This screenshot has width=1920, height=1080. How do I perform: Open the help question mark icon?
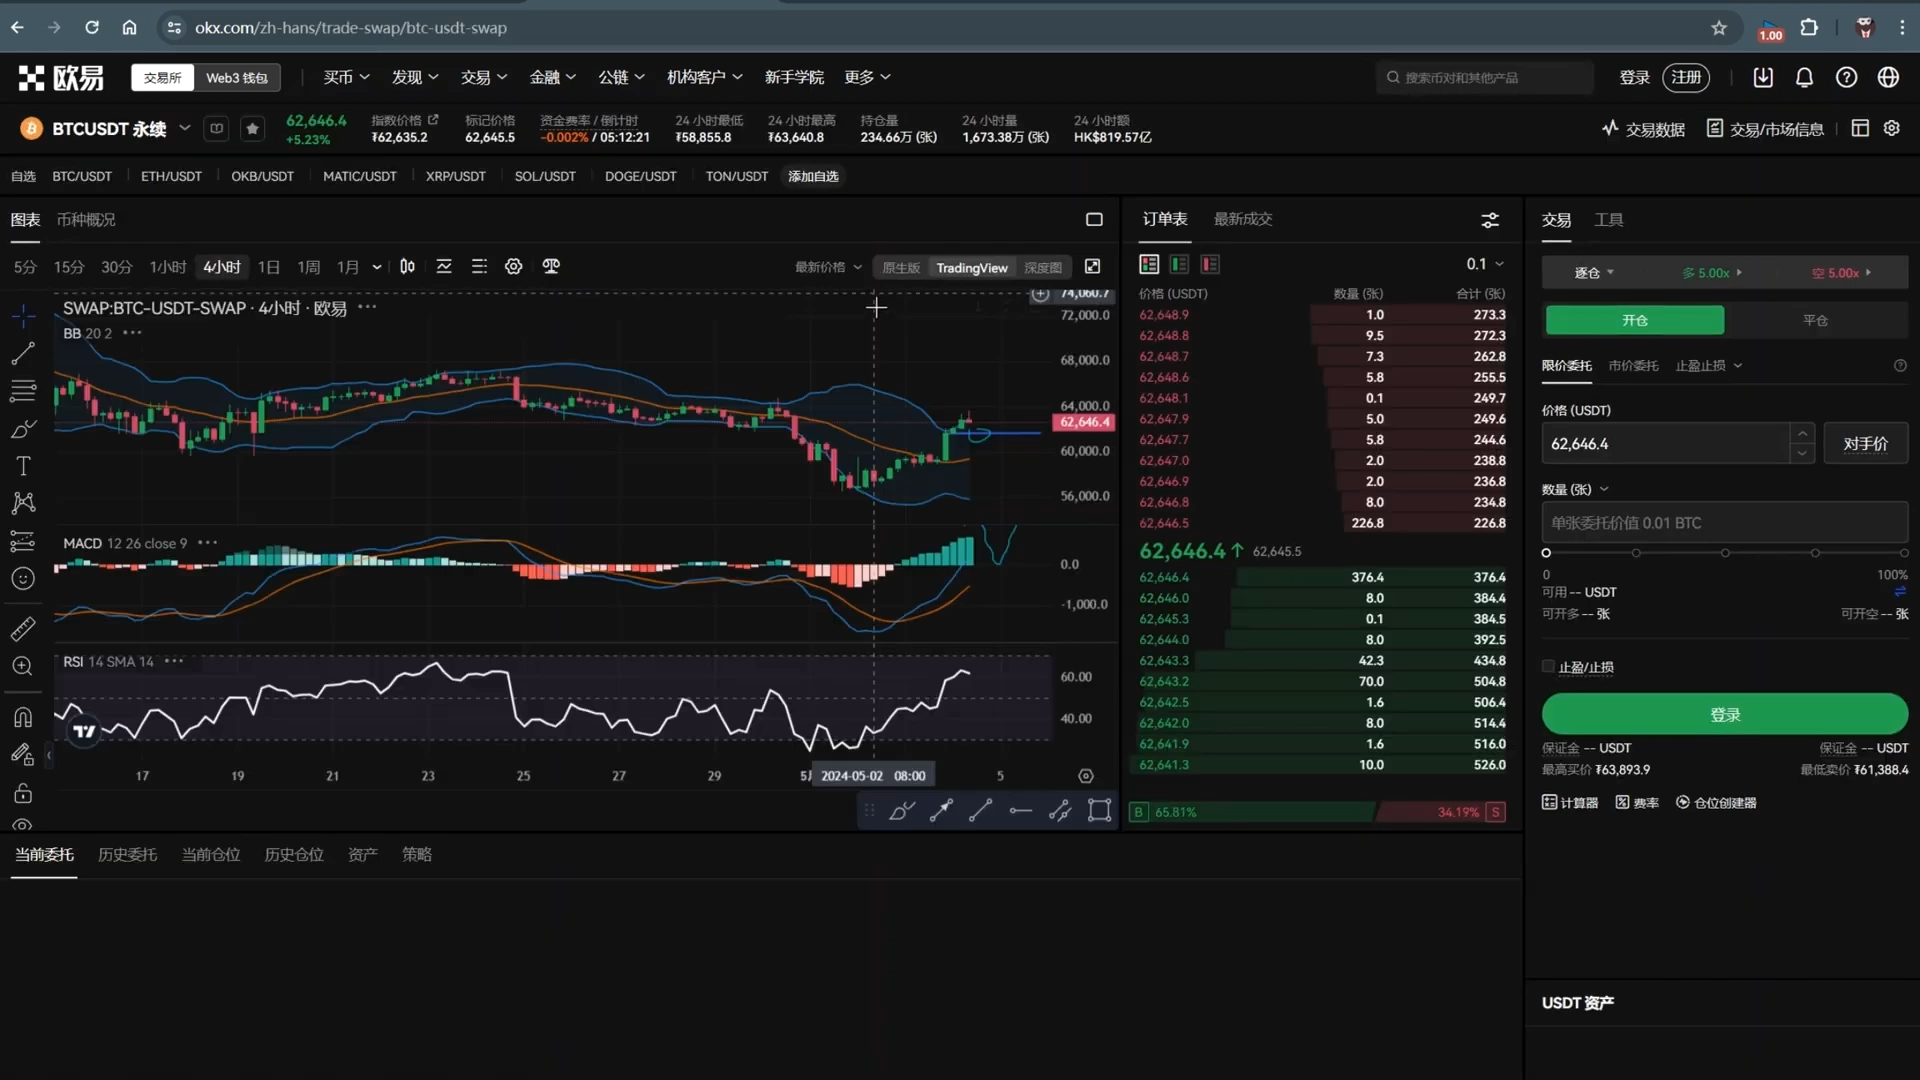click(1846, 77)
